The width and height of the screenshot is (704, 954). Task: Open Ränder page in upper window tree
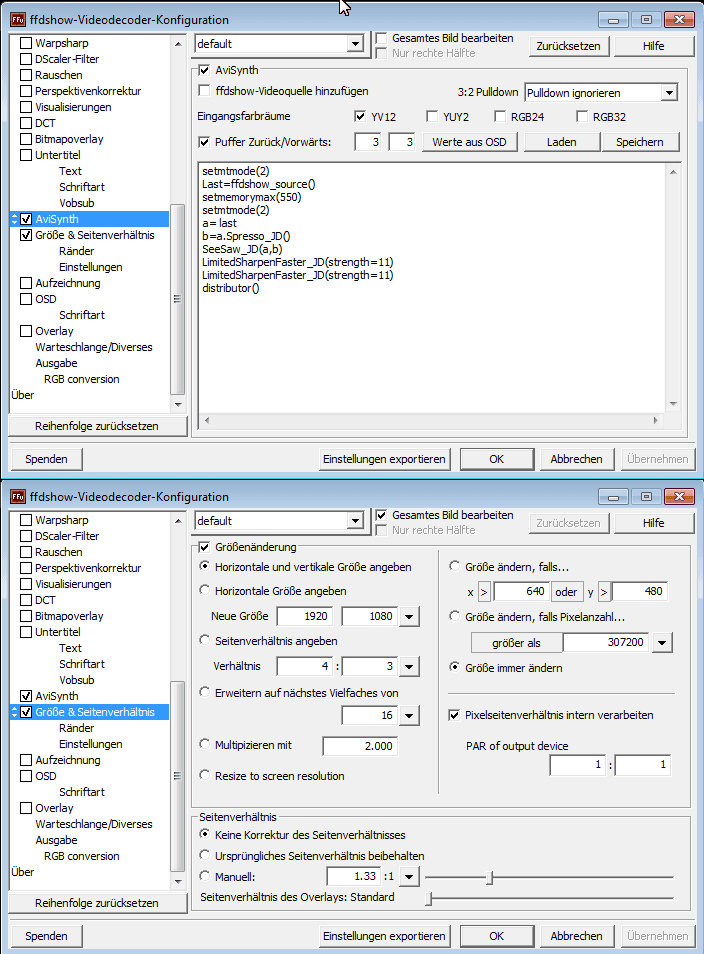[77, 251]
